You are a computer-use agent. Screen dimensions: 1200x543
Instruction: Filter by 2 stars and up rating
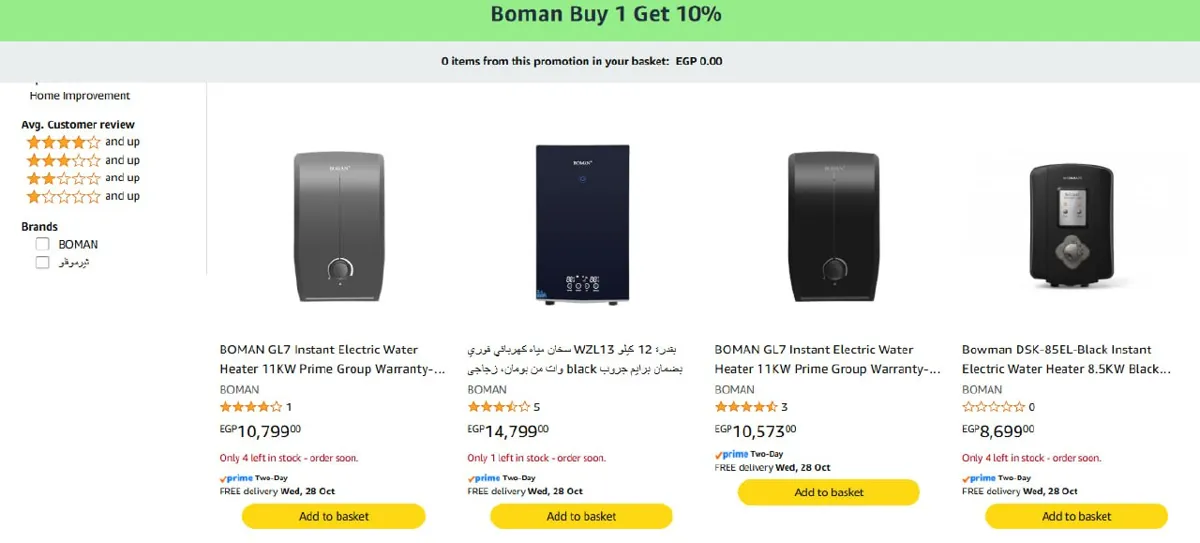[x=83, y=178]
